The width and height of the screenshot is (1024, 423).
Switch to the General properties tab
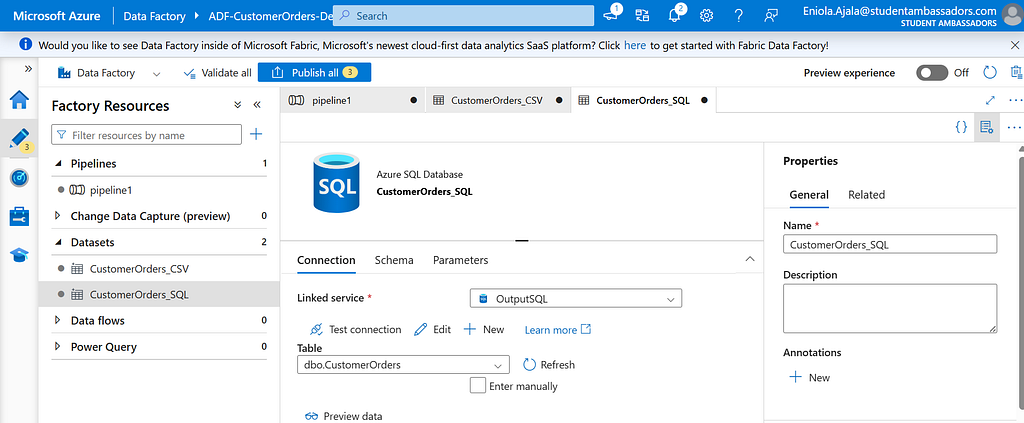(x=809, y=195)
